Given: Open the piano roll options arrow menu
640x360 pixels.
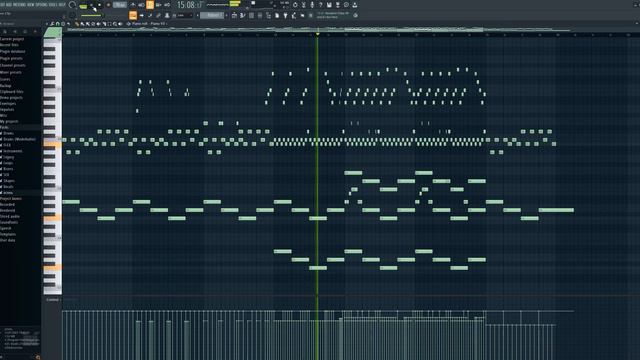Looking at the screenshot, I should click(47, 24).
